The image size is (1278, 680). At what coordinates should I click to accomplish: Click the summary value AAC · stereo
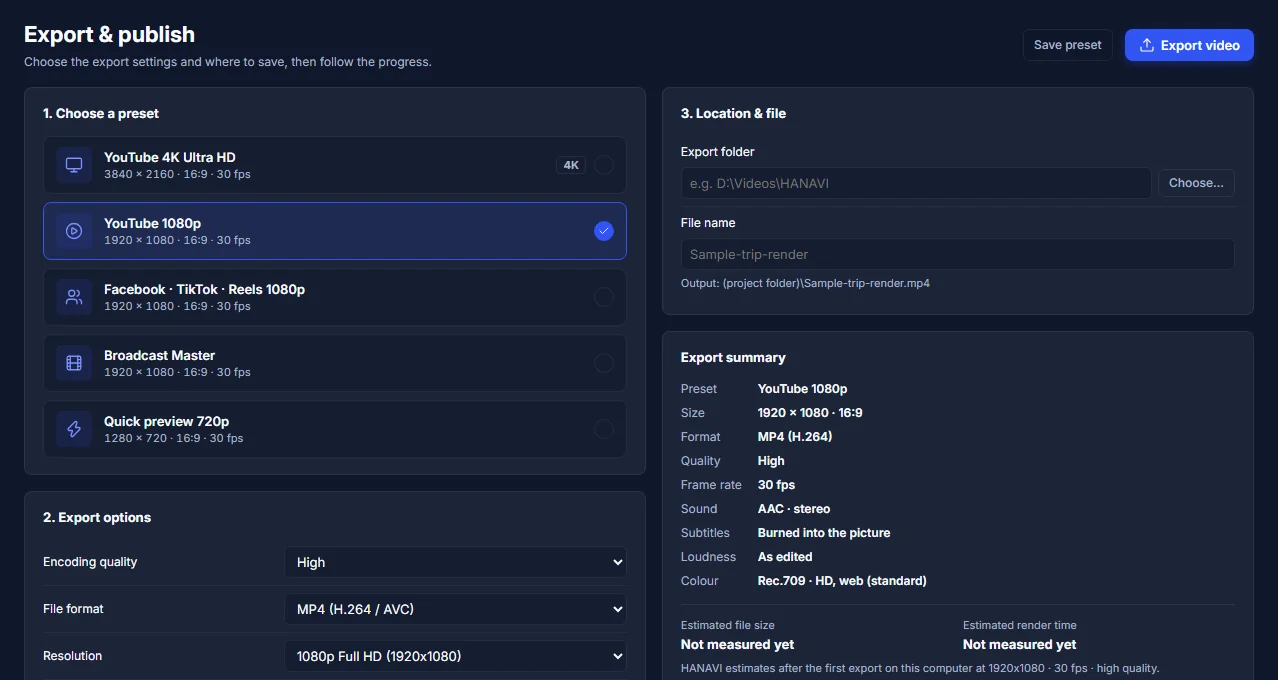click(794, 509)
